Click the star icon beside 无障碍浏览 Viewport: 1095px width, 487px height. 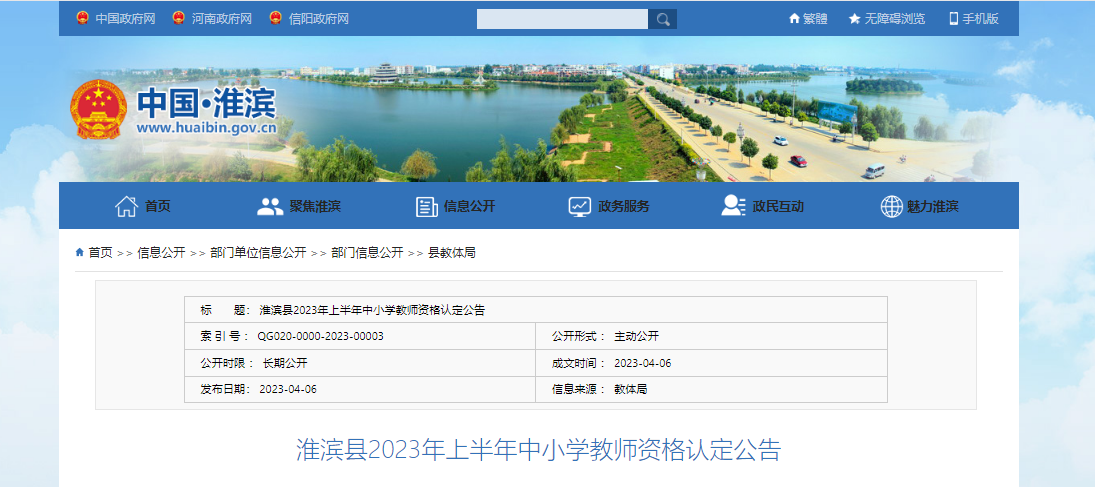point(855,19)
